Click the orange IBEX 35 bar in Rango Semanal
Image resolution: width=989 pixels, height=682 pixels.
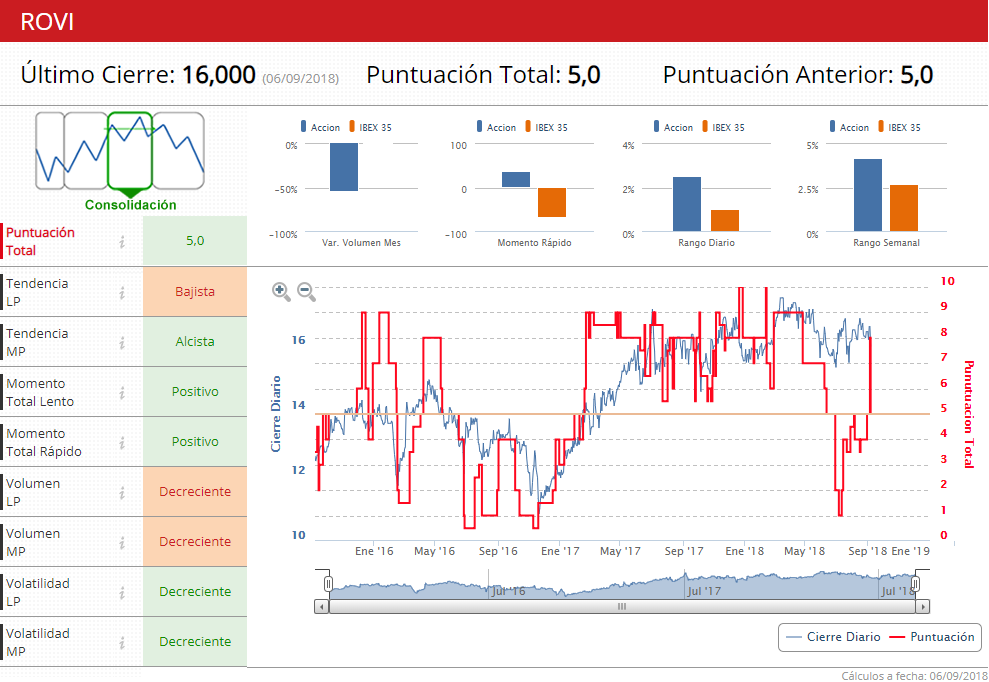[x=904, y=208]
